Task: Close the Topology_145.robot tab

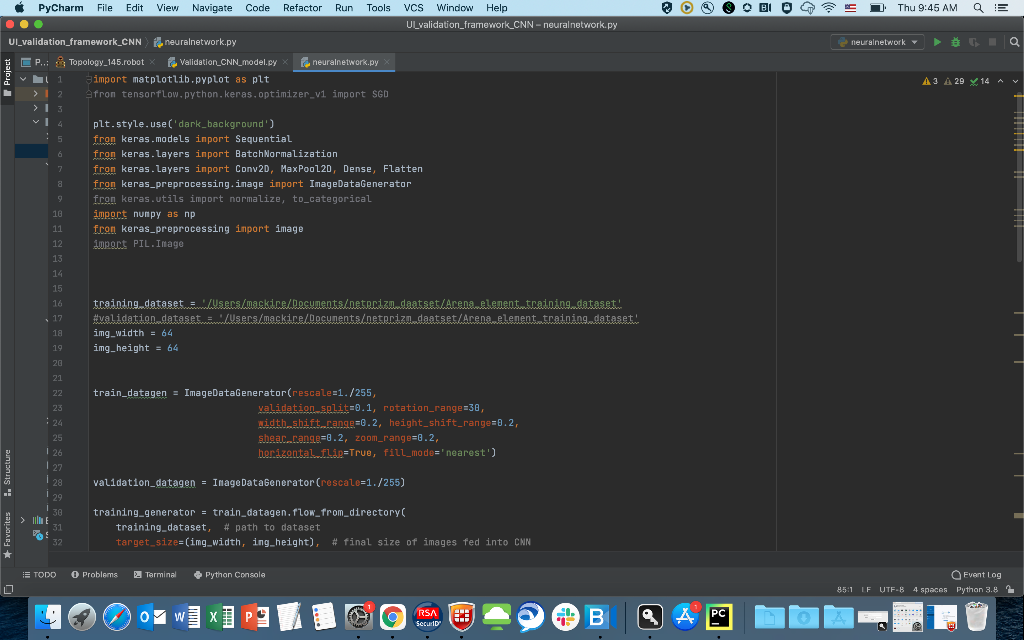Action: 153,62
